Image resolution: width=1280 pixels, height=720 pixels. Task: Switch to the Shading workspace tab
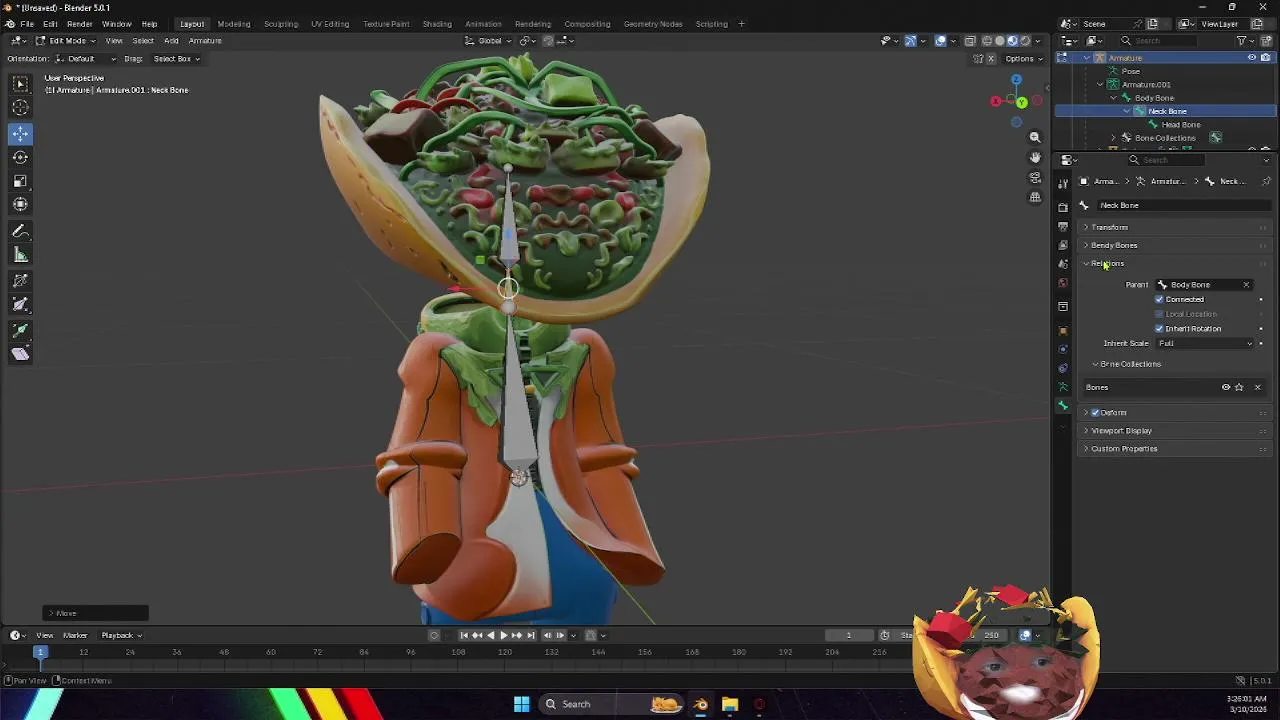(x=437, y=24)
